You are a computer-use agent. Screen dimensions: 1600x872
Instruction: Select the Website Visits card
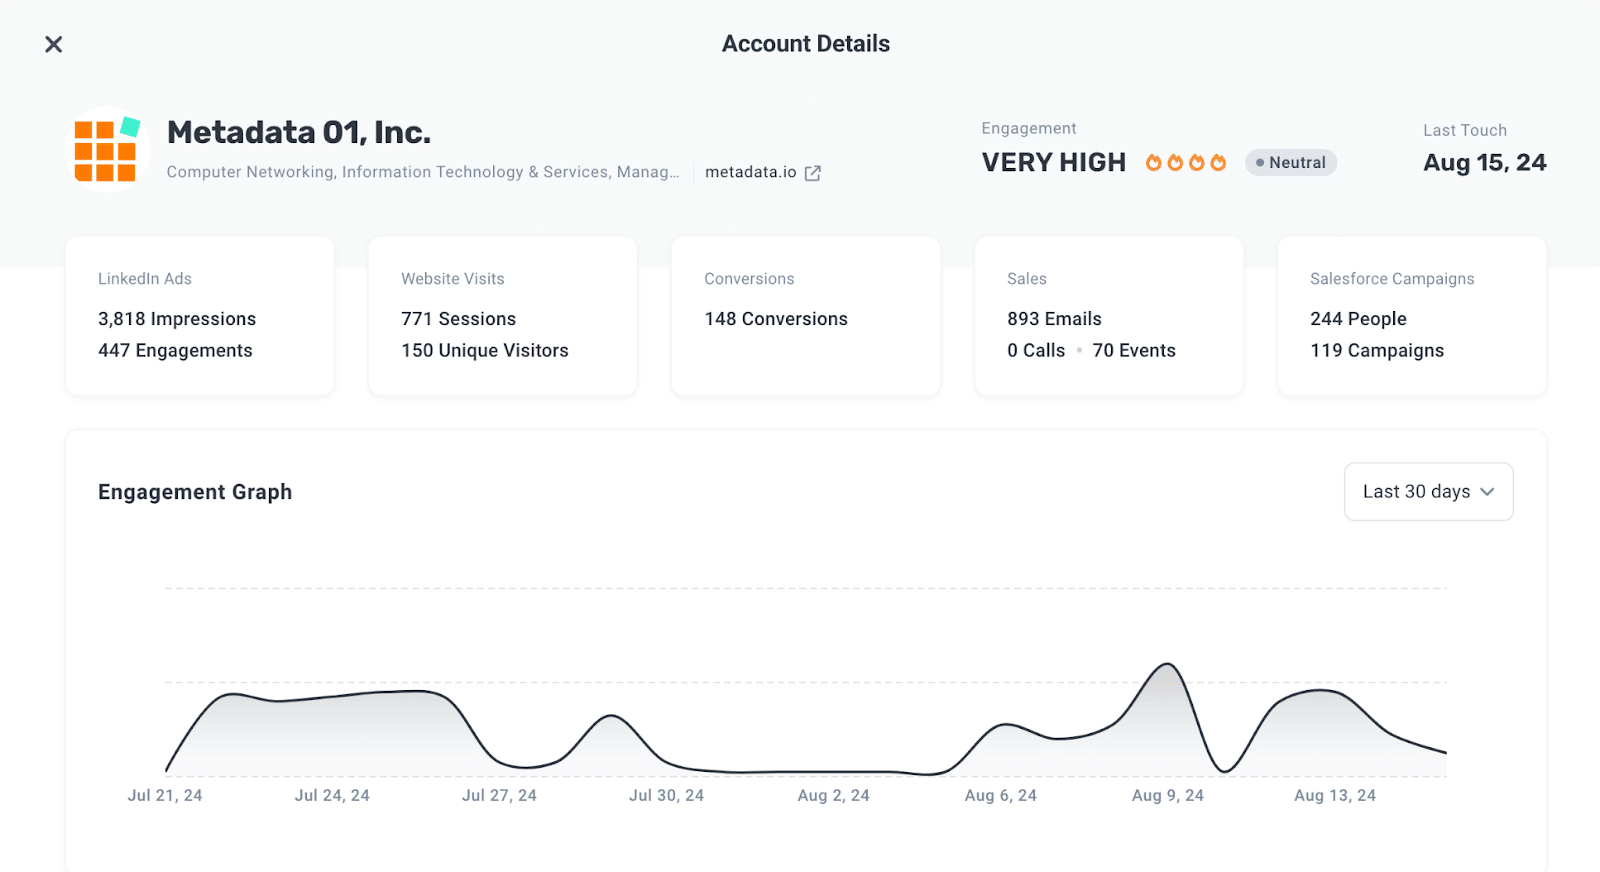tap(503, 316)
